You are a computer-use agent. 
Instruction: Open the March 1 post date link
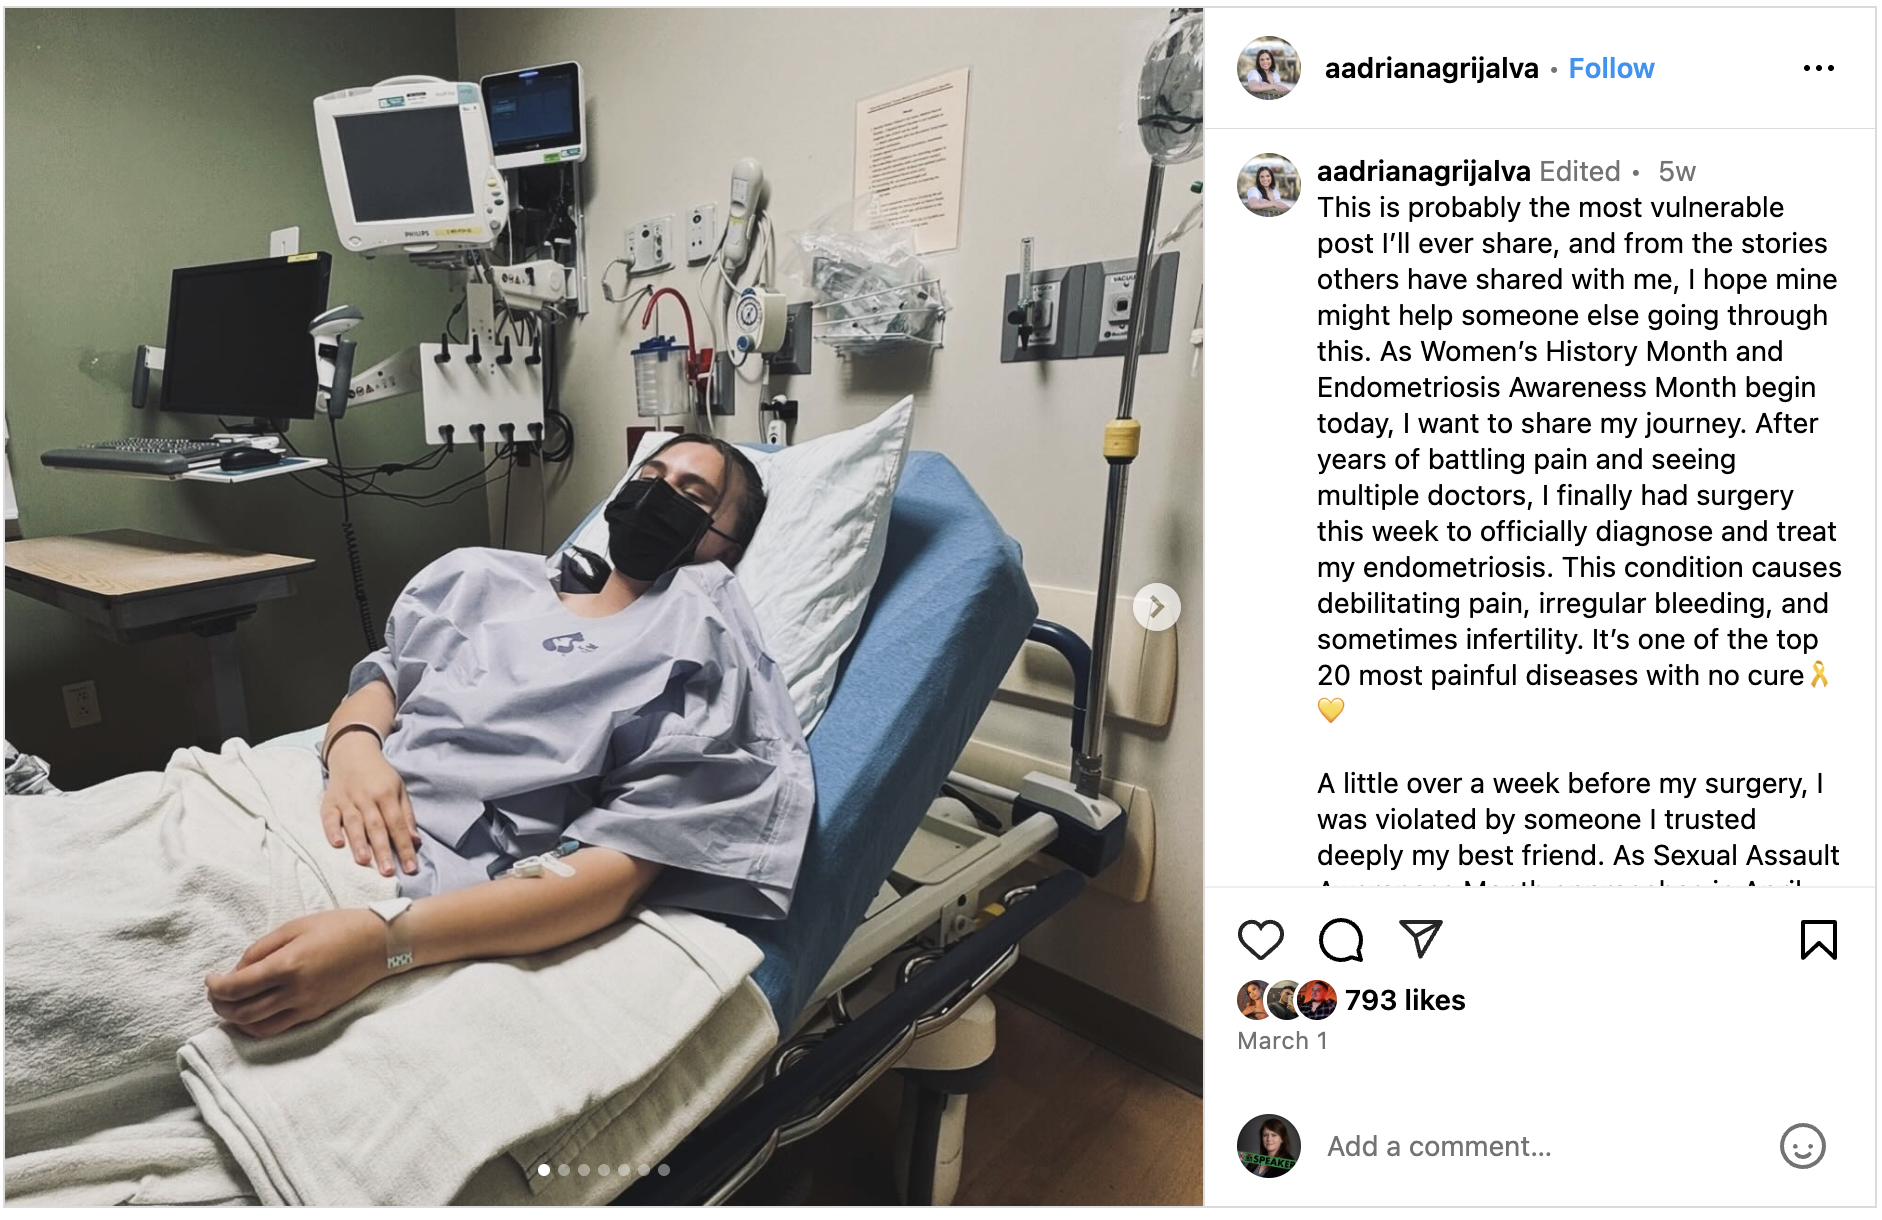1282,1041
